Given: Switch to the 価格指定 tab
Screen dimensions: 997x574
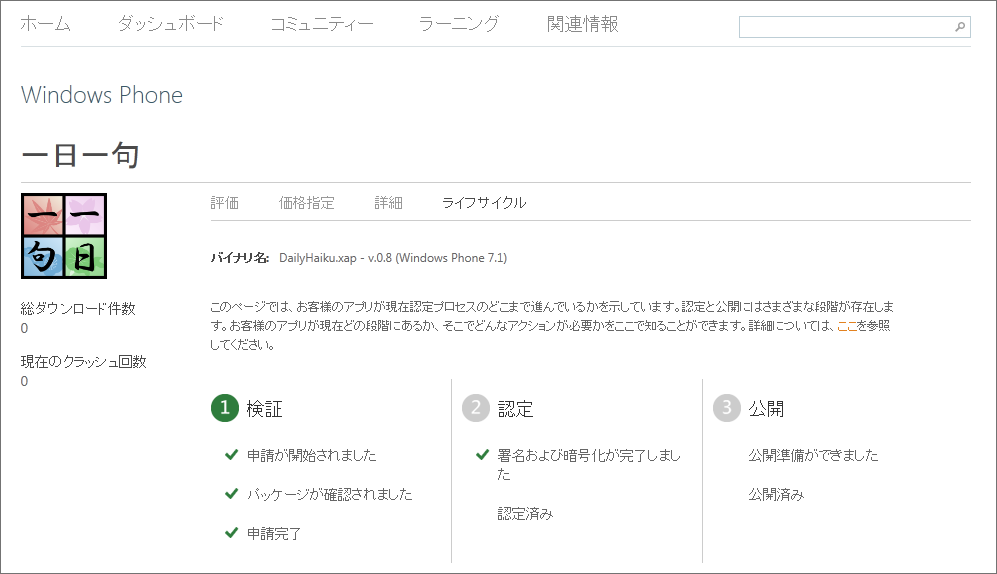Looking at the screenshot, I should tap(306, 203).
